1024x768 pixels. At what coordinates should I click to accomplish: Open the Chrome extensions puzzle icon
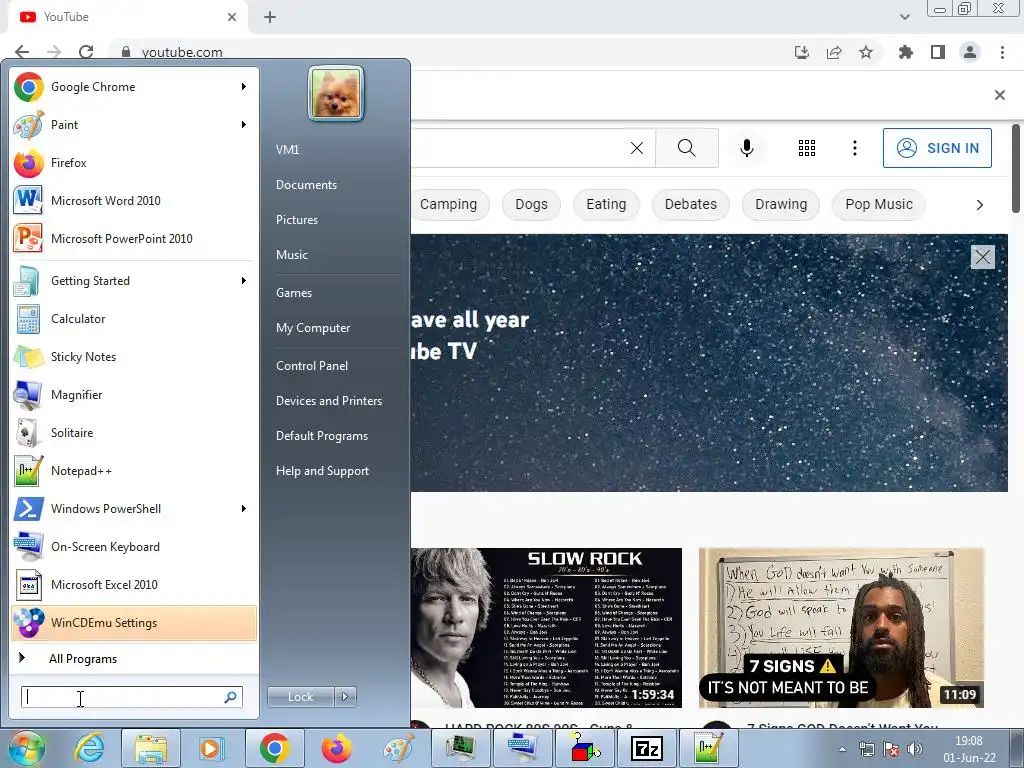click(x=905, y=52)
